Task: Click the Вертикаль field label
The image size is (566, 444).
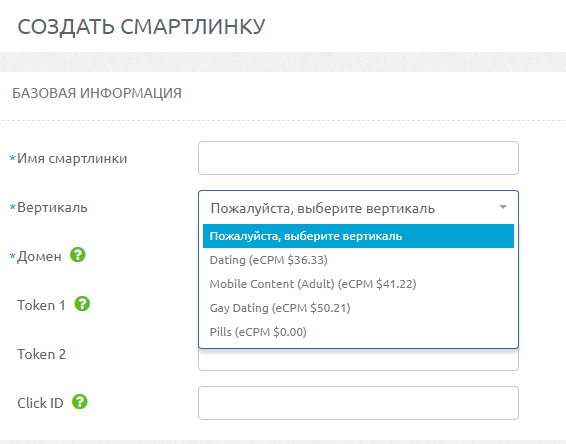Action: (52, 208)
